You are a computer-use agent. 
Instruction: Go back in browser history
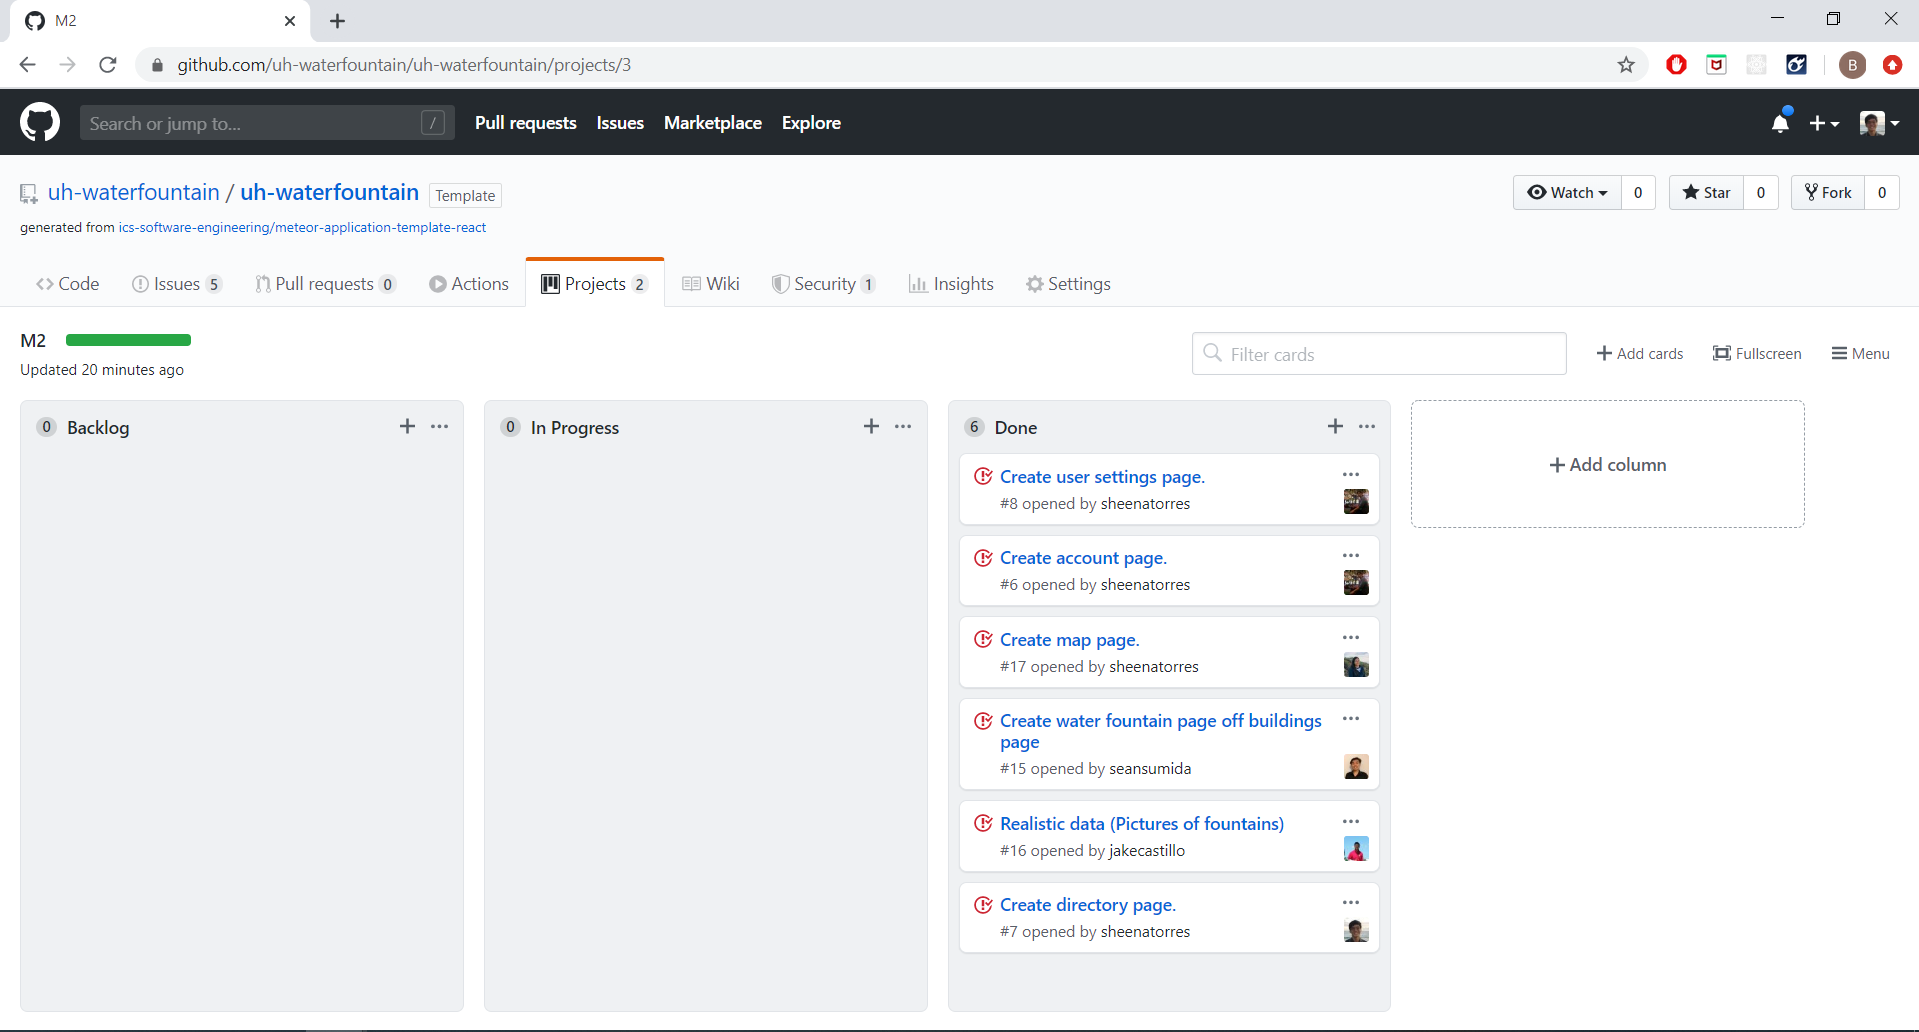point(27,65)
